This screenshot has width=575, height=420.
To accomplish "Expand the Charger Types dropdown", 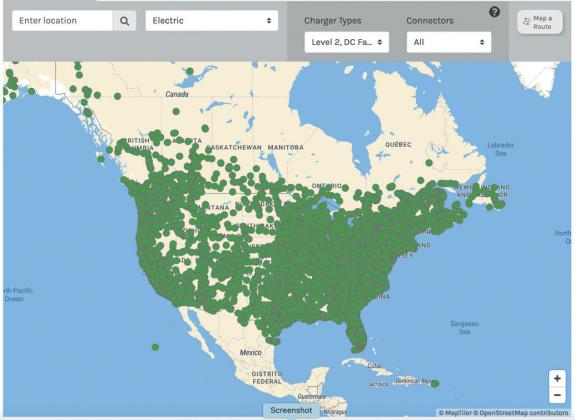I will click(x=347, y=42).
